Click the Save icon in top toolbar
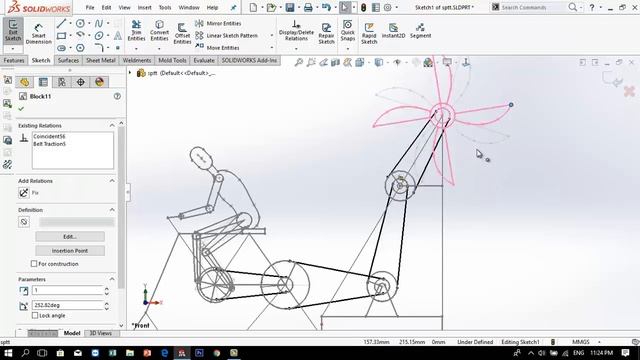This screenshot has width=640, height=360. click(290, 7)
